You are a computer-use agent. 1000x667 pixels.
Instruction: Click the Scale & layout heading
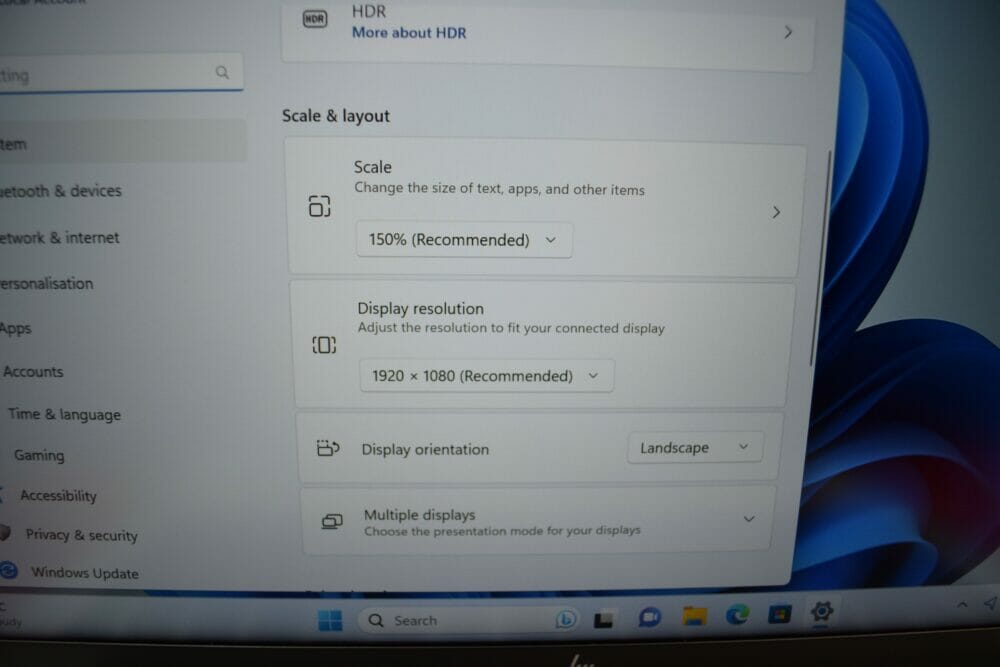tap(335, 116)
